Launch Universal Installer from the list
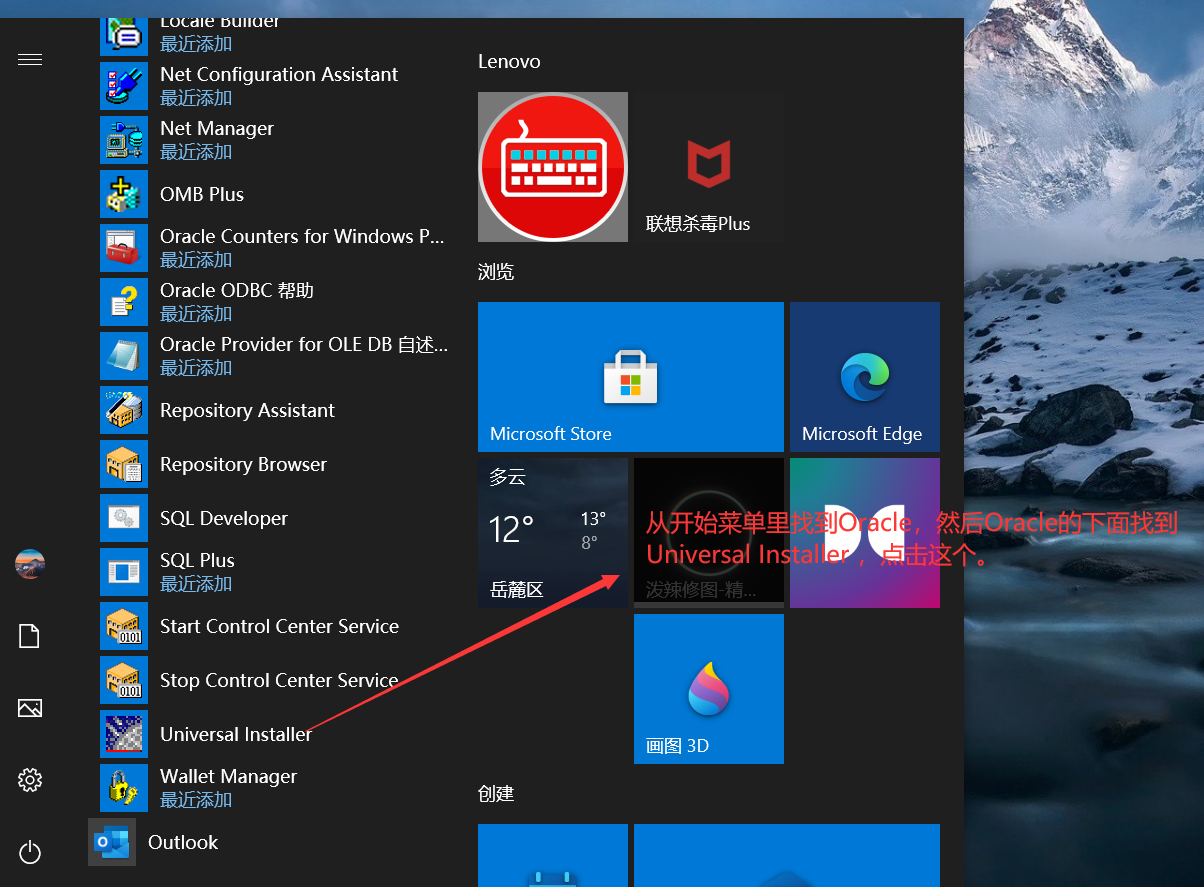 tap(276, 734)
